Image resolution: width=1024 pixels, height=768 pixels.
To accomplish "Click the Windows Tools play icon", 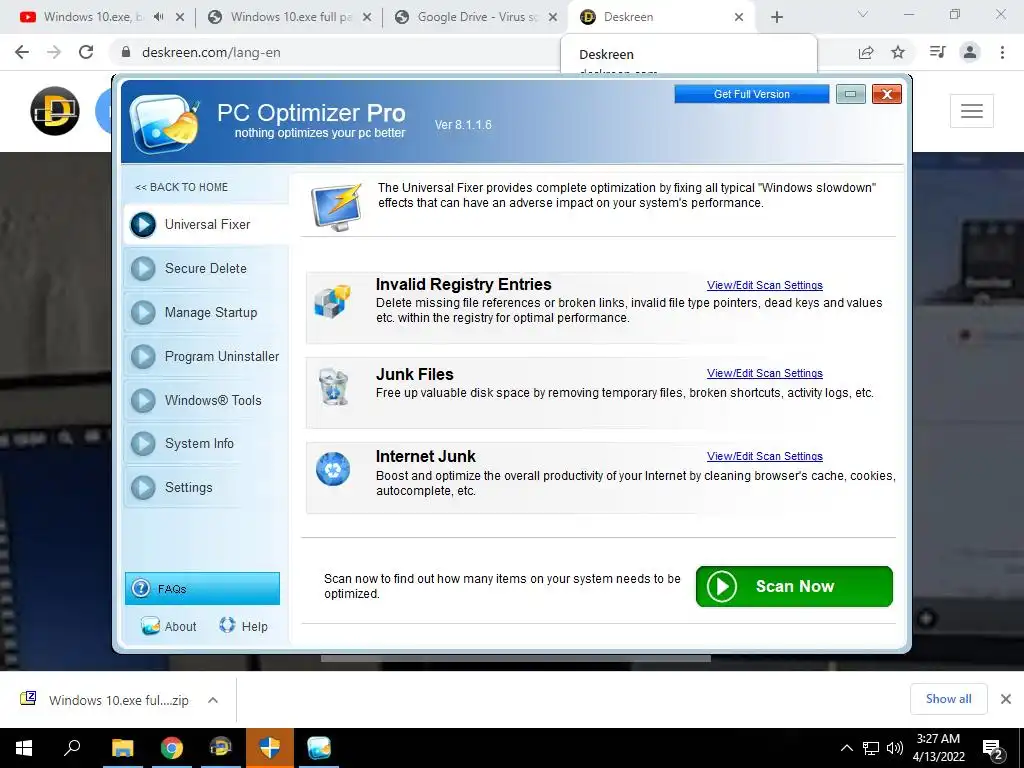I will pyautogui.click(x=143, y=400).
